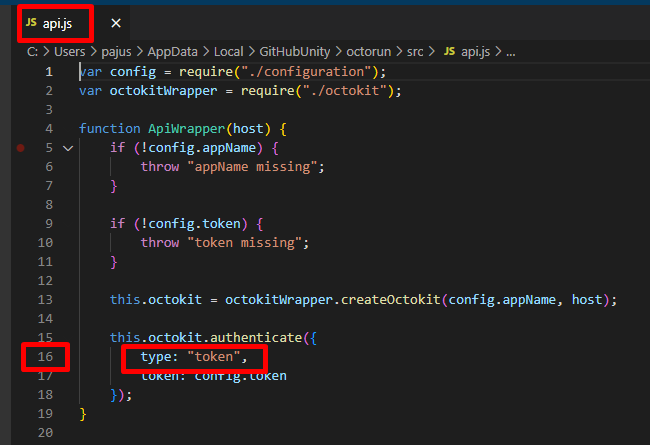Click the JS file icon in the api.js tab
Image resolution: width=650 pixels, height=445 pixels.
30,22
